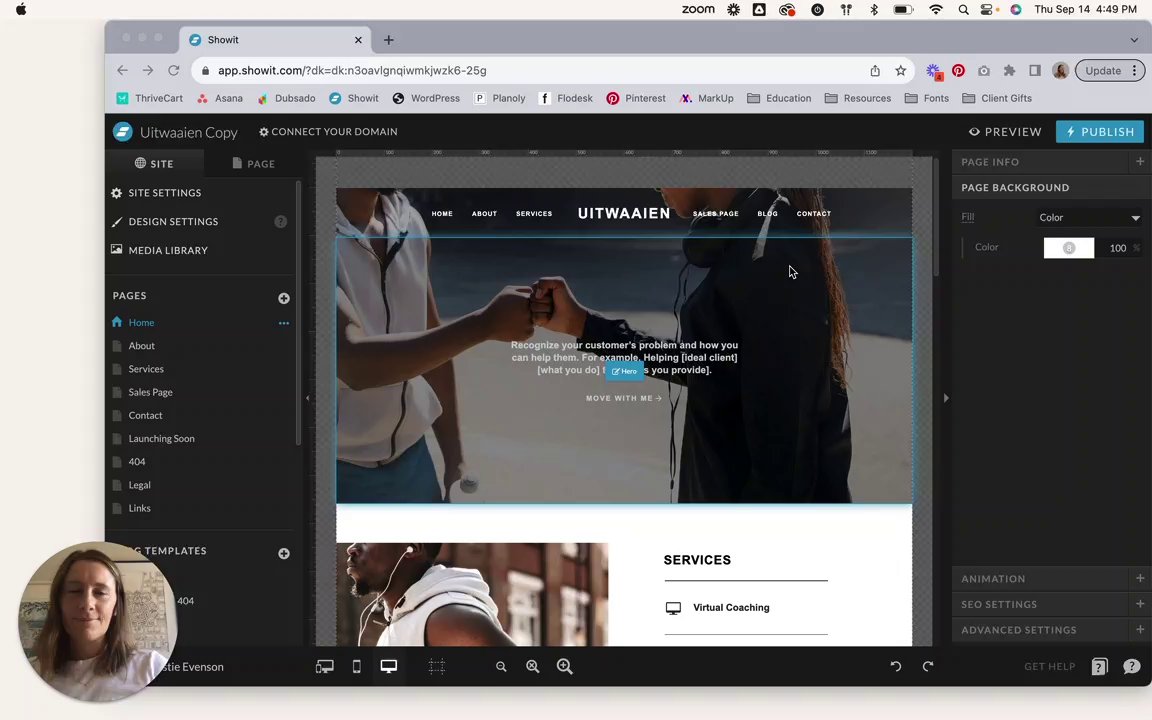This screenshot has width=1152, height=720.
Task: Click the Hero canvas label tag
Action: click(624, 371)
